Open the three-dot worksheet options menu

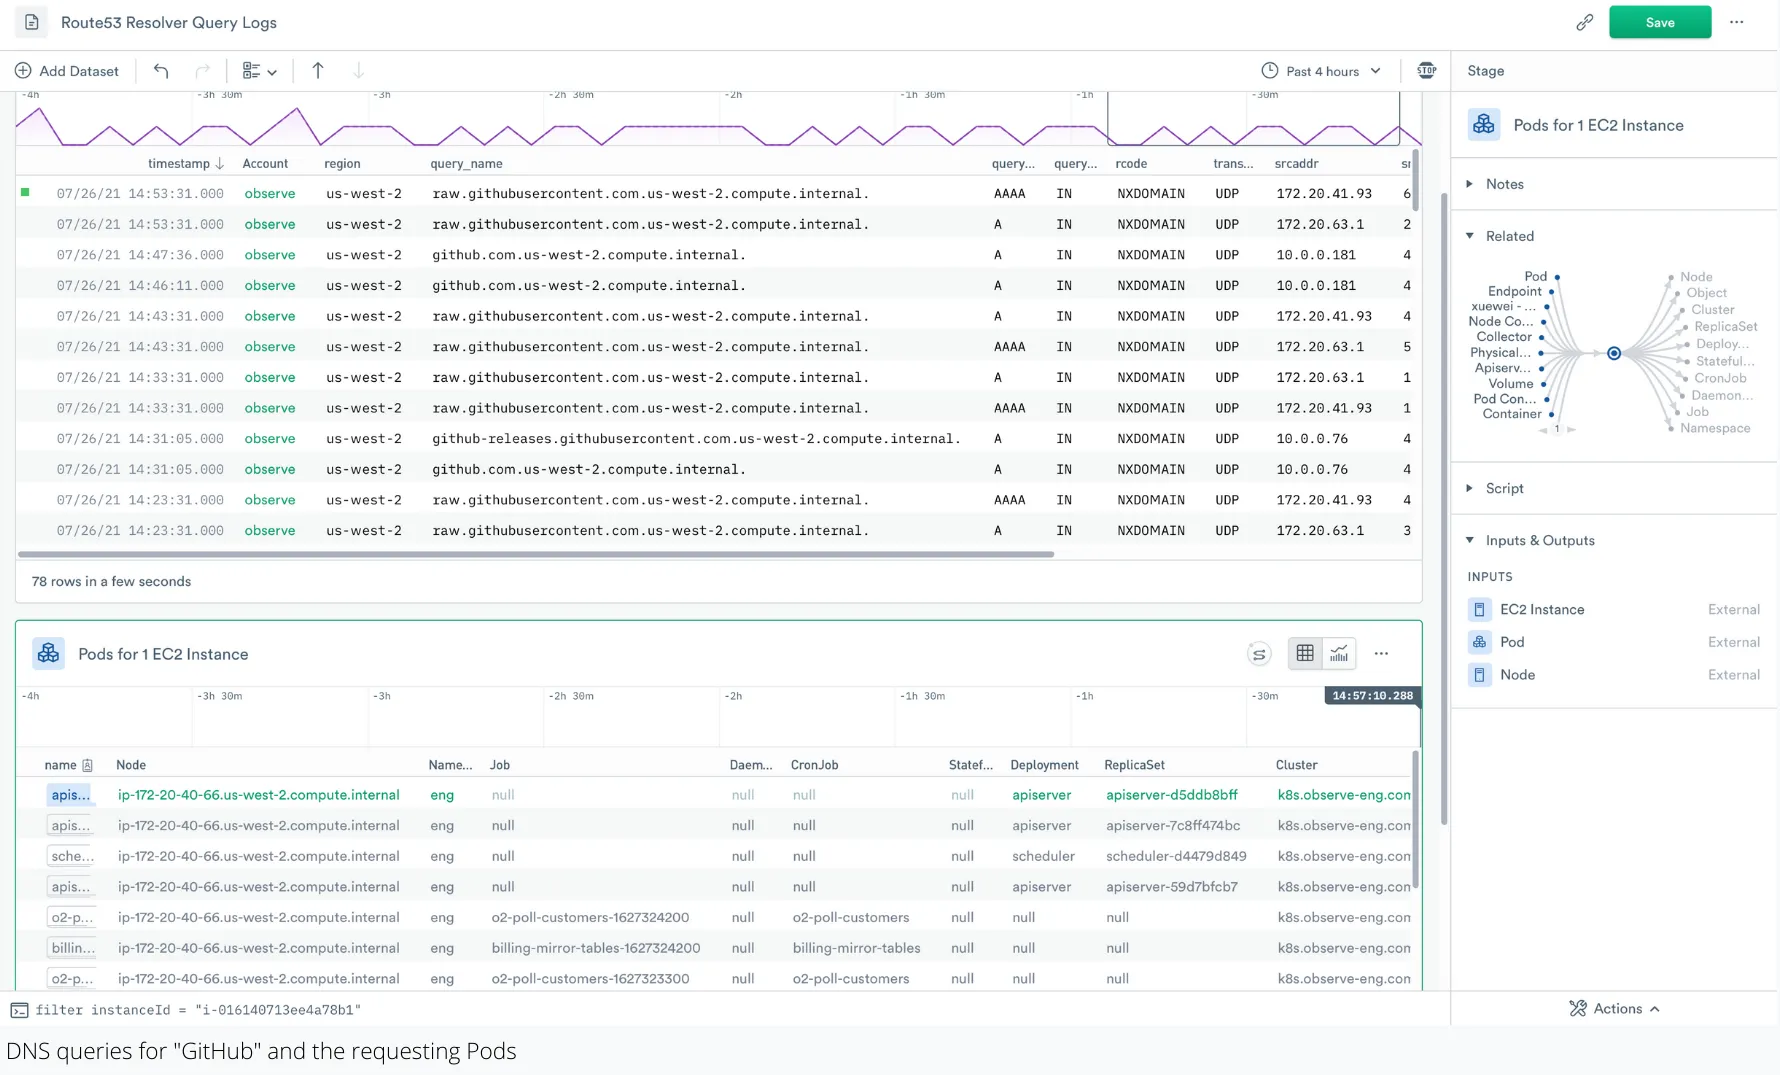coord(1737,22)
